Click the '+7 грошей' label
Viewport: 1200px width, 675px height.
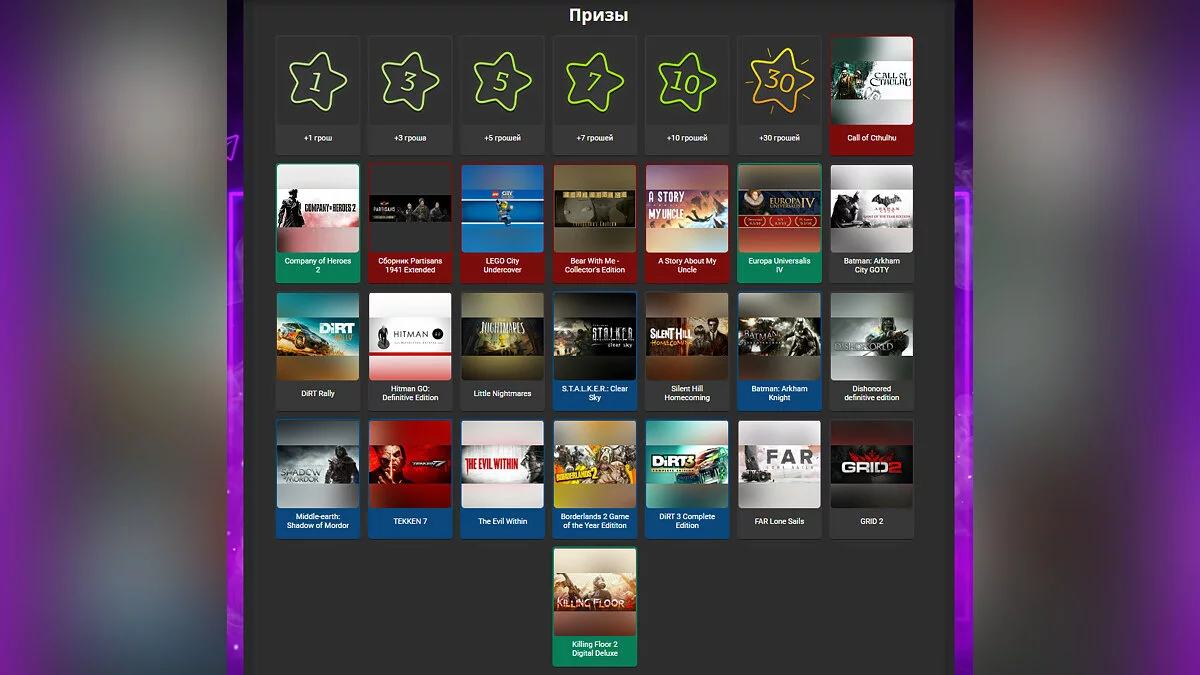pyautogui.click(x=595, y=138)
